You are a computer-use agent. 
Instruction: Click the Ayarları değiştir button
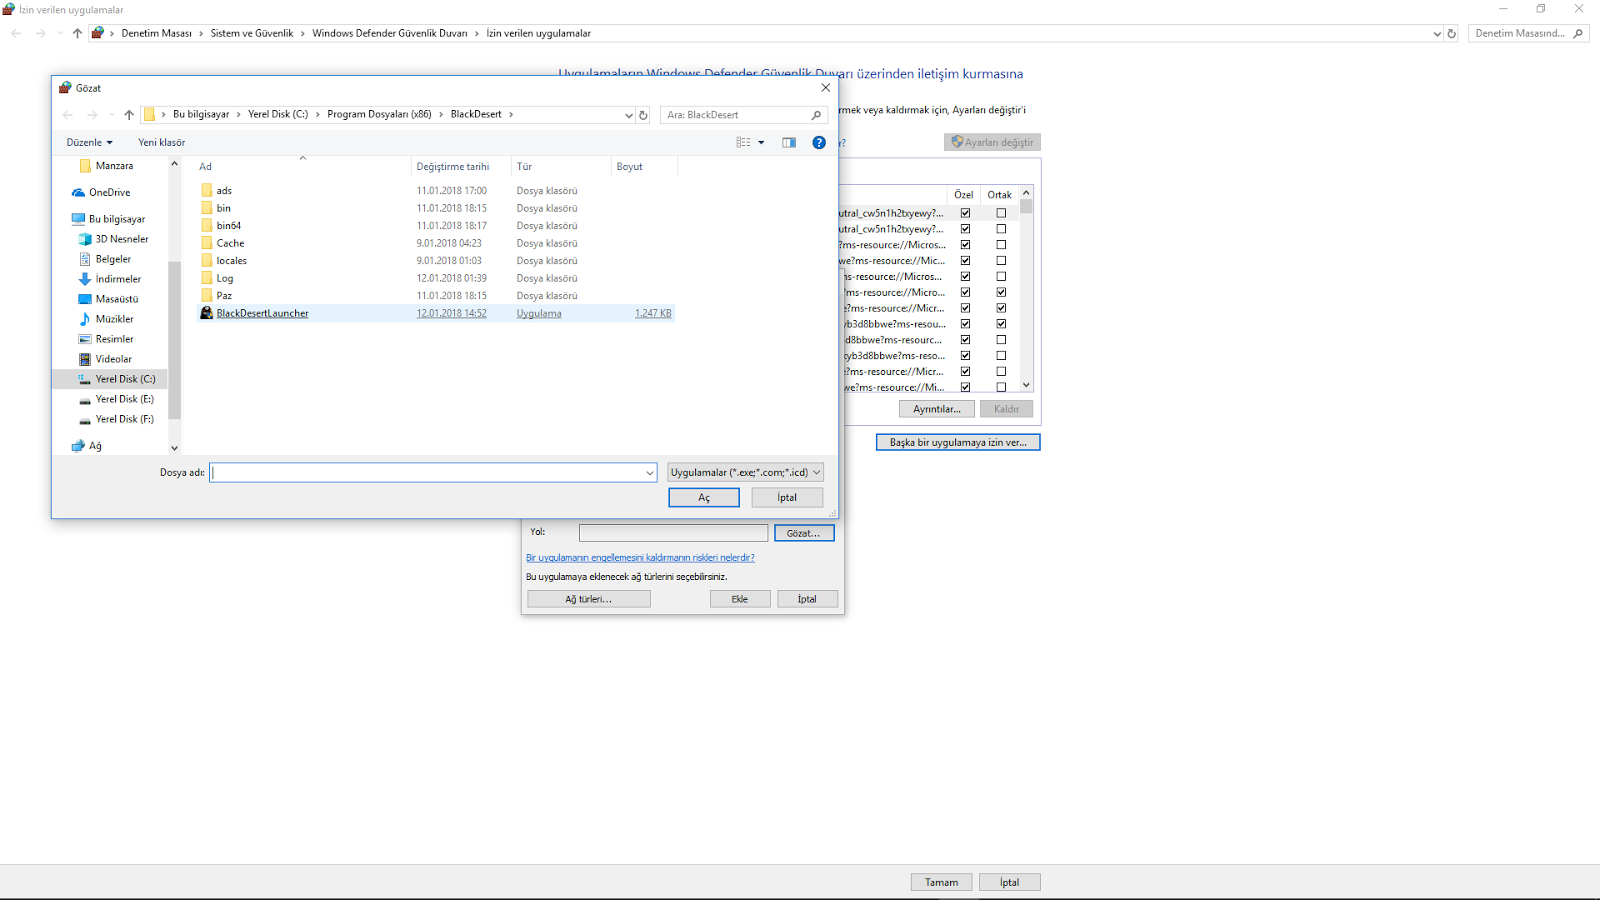992,143
